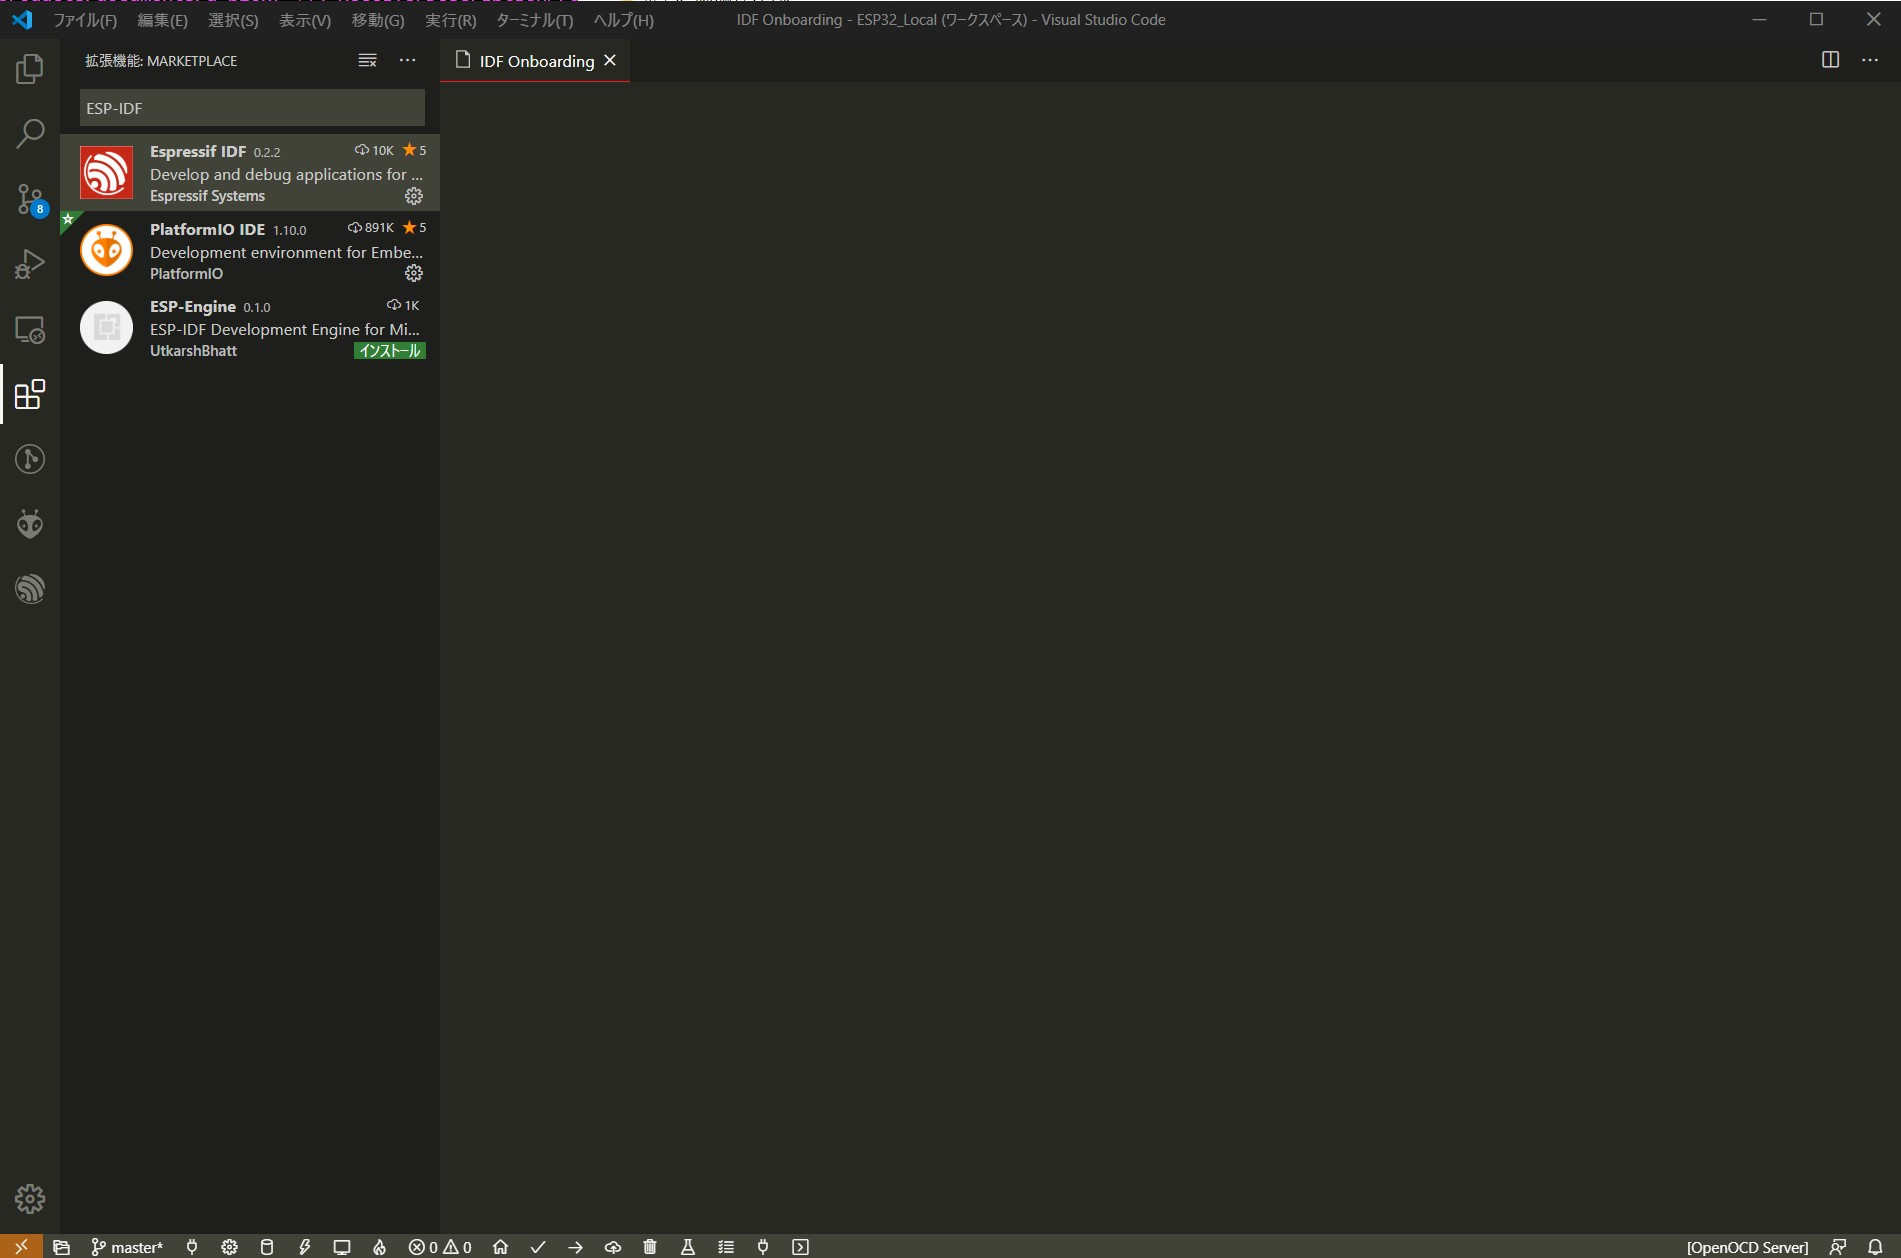Open the 表示(V) menu

point(305,20)
